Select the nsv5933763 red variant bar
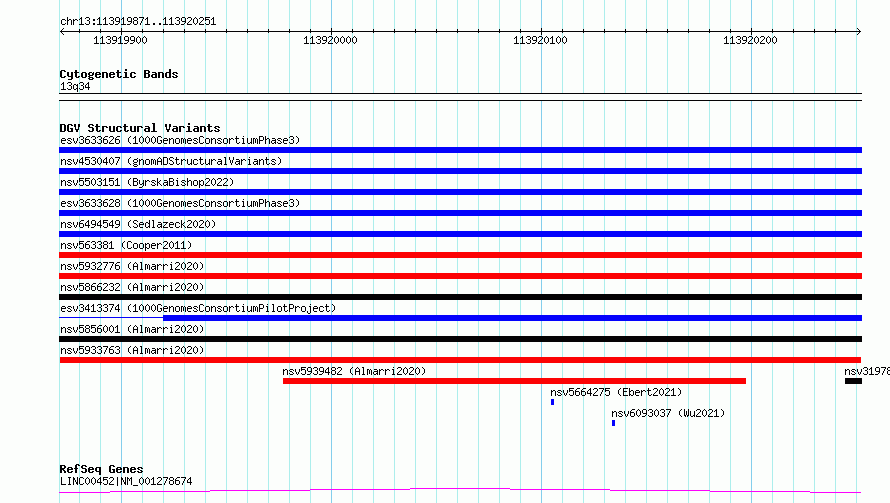This screenshot has height=503, width=890. click(x=460, y=360)
